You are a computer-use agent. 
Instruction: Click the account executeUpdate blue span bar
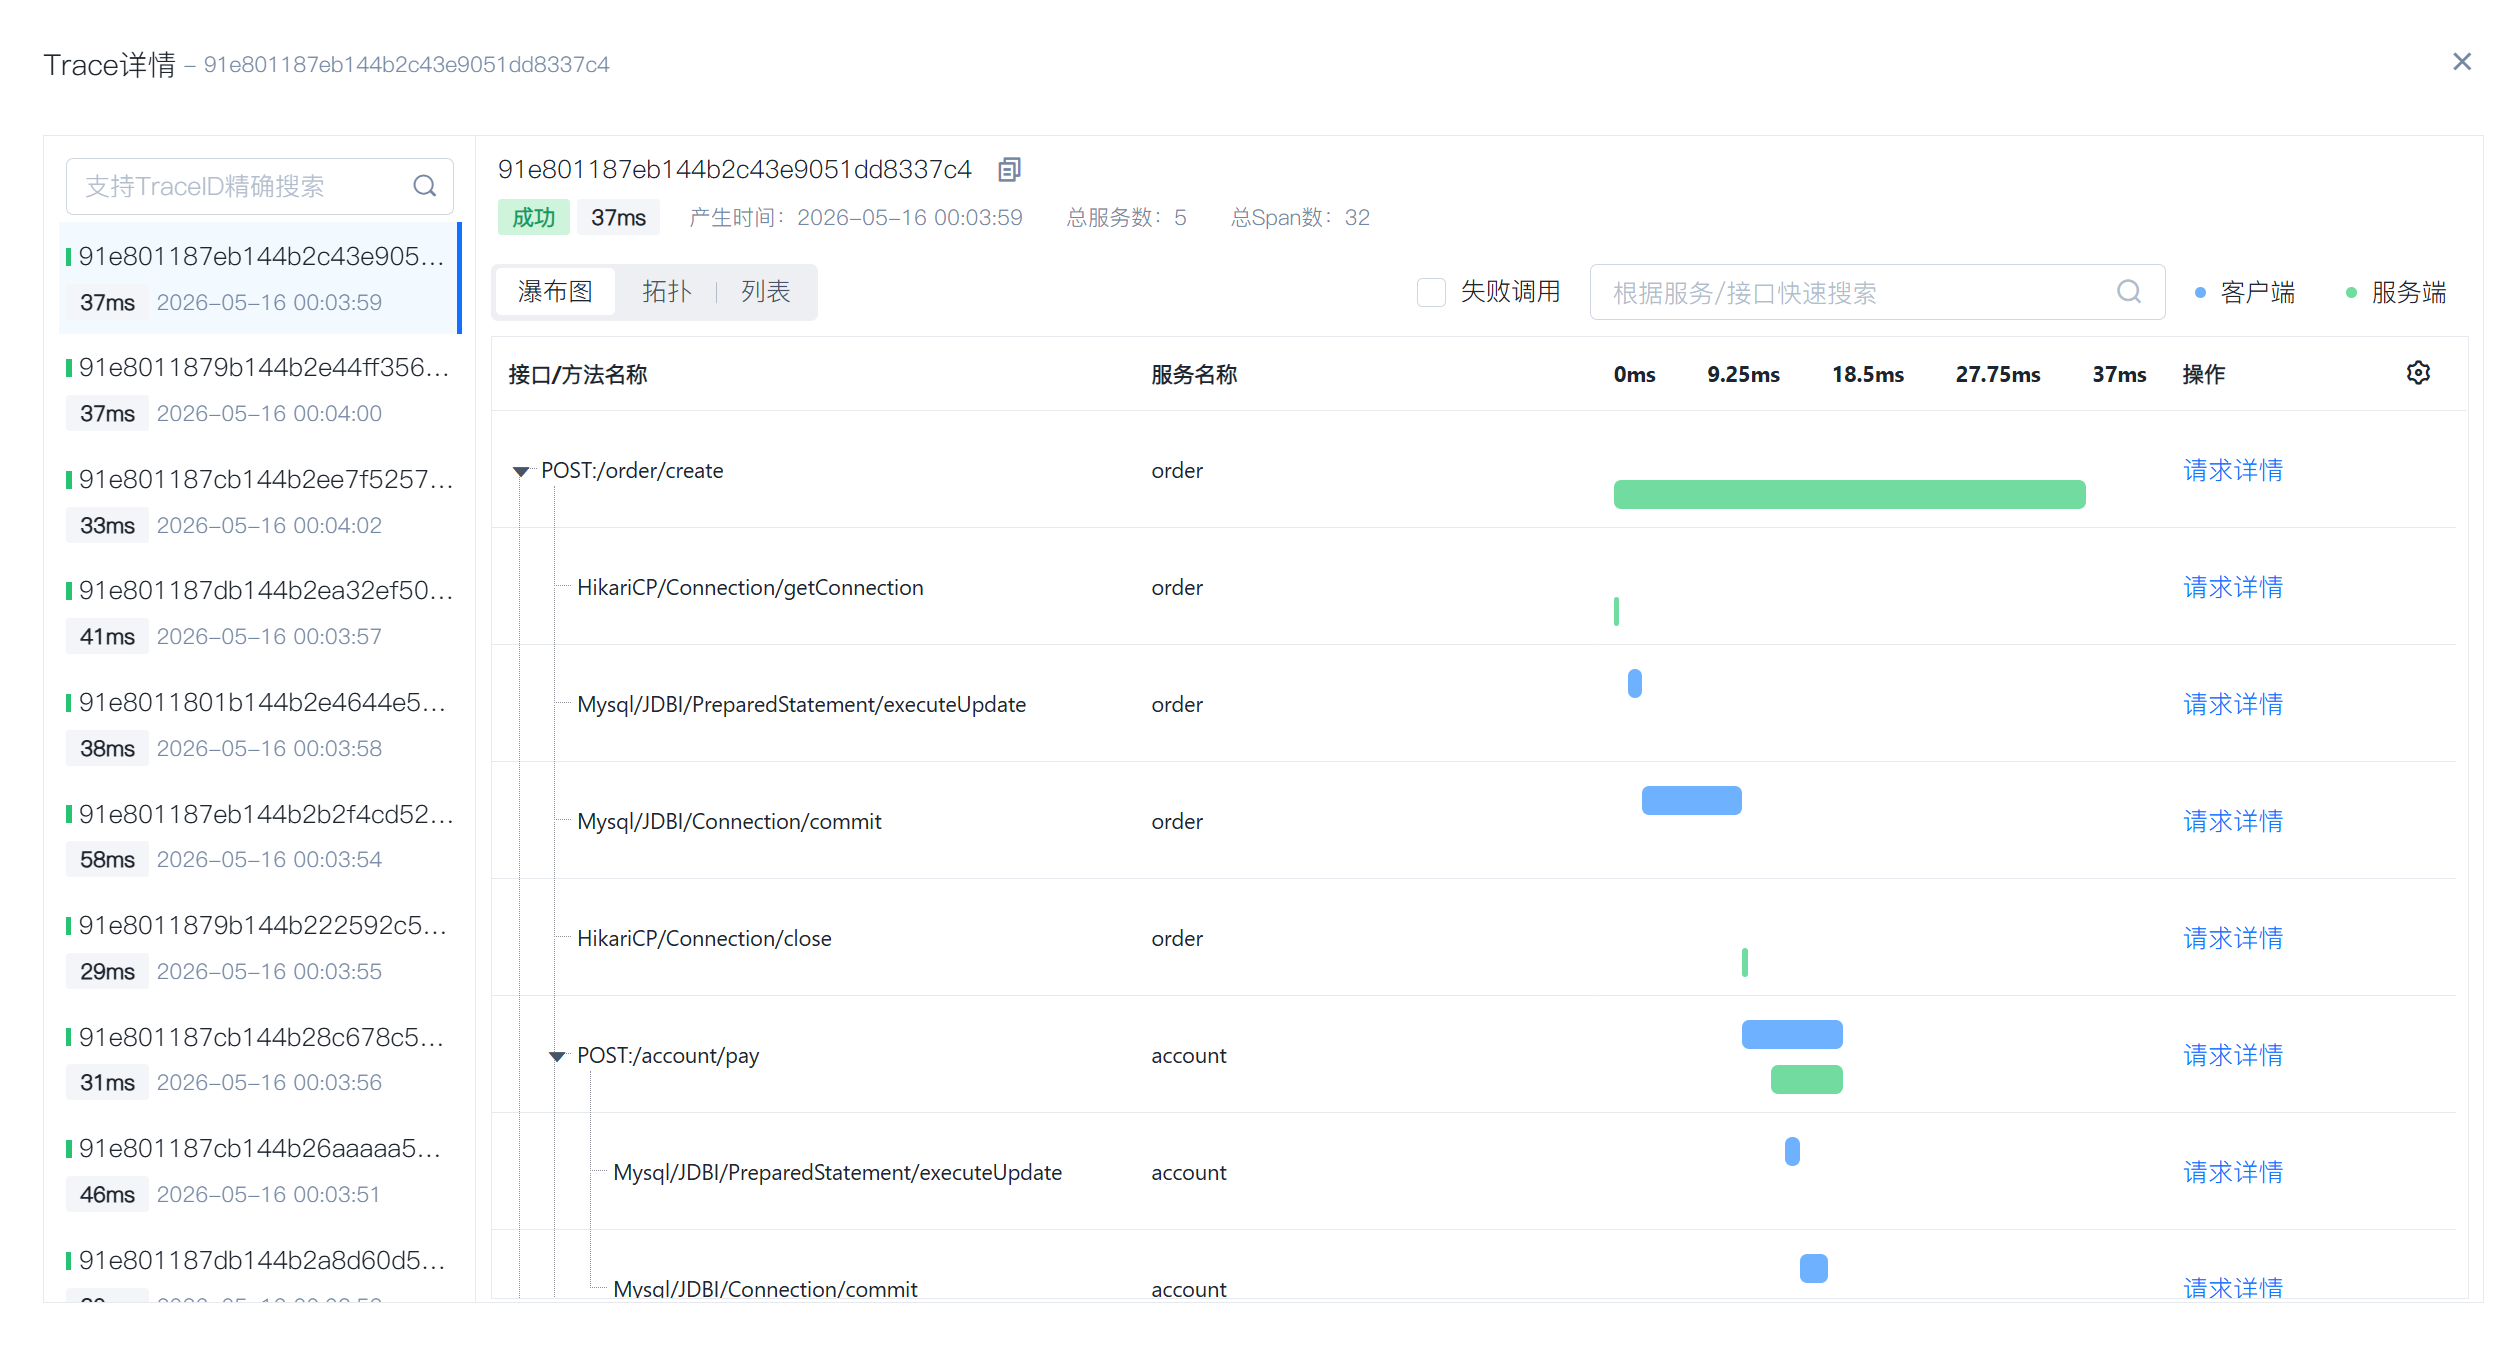1792,1151
